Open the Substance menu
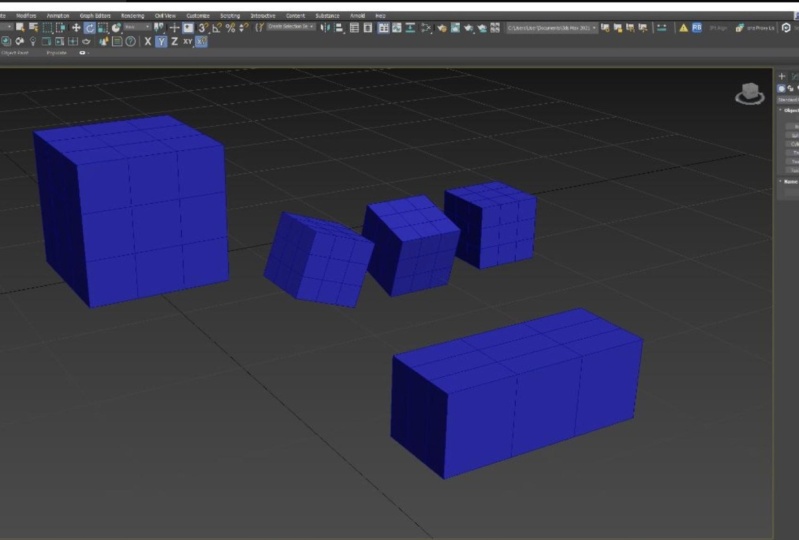 (x=327, y=16)
